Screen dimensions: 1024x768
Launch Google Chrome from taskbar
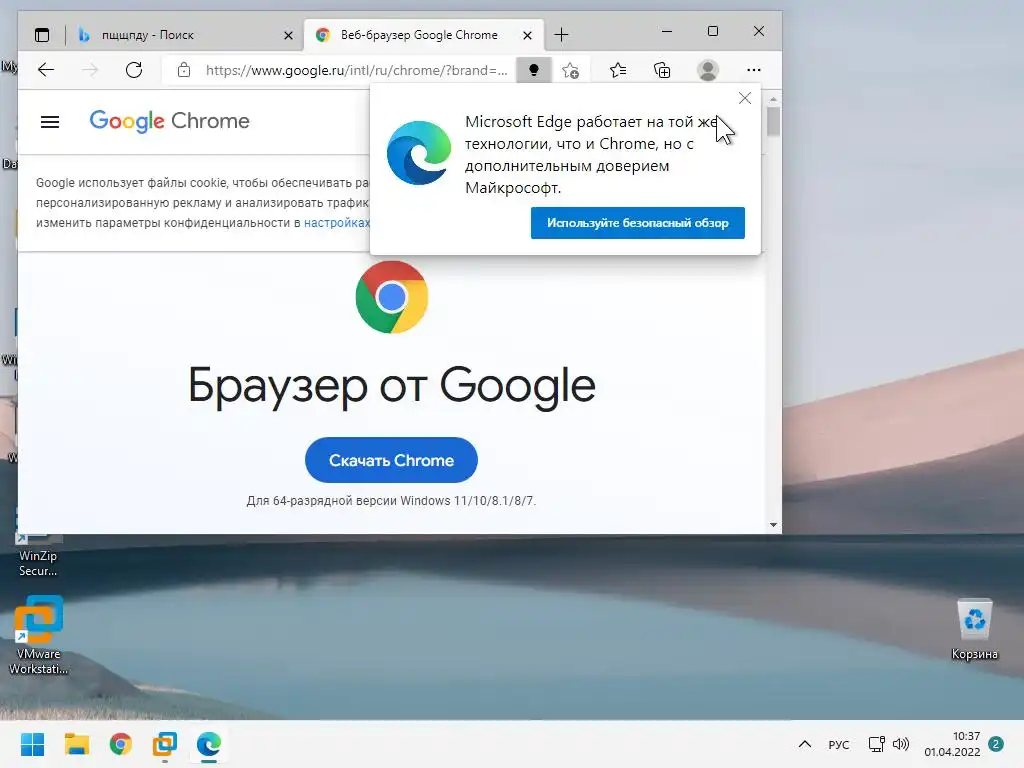(121, 744)
